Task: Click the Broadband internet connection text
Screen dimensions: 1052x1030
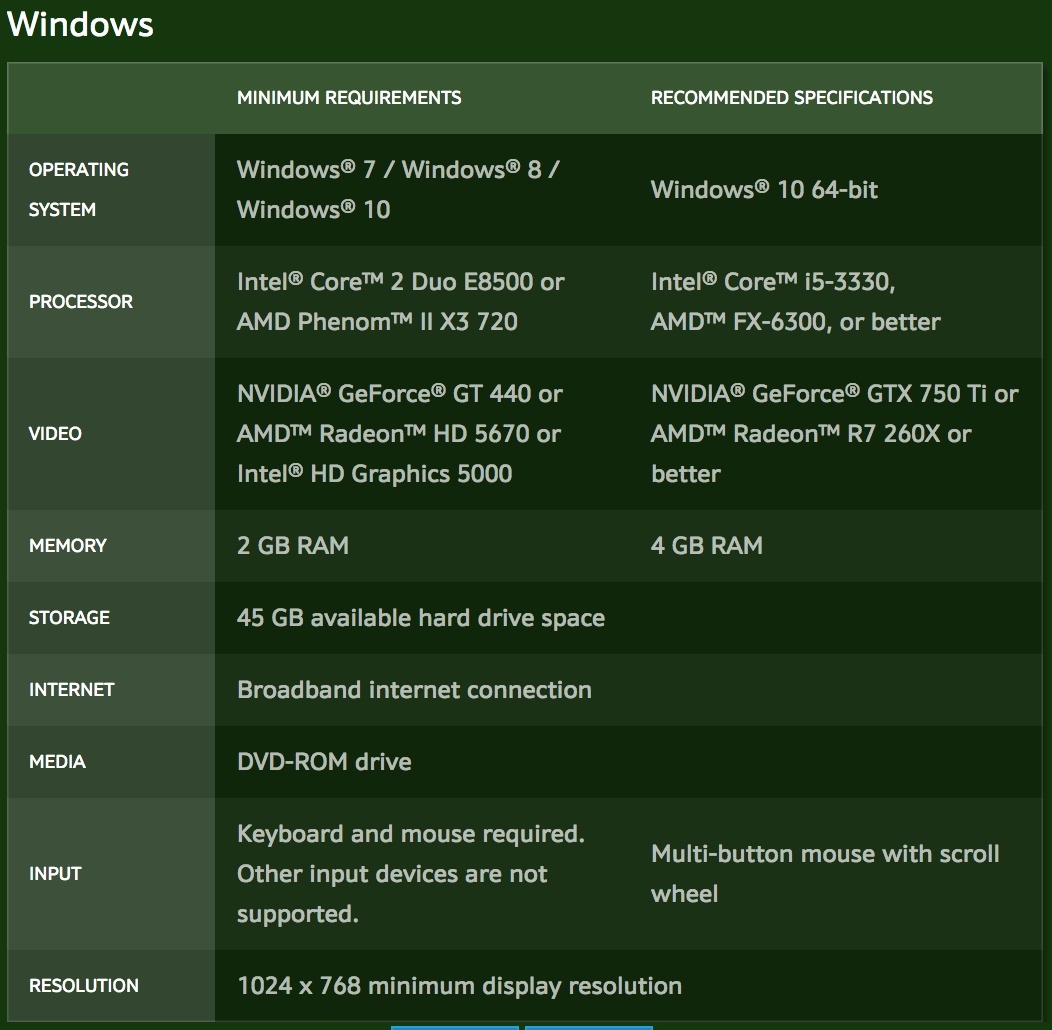Action: pyautogui.click(x=414, y=690)
